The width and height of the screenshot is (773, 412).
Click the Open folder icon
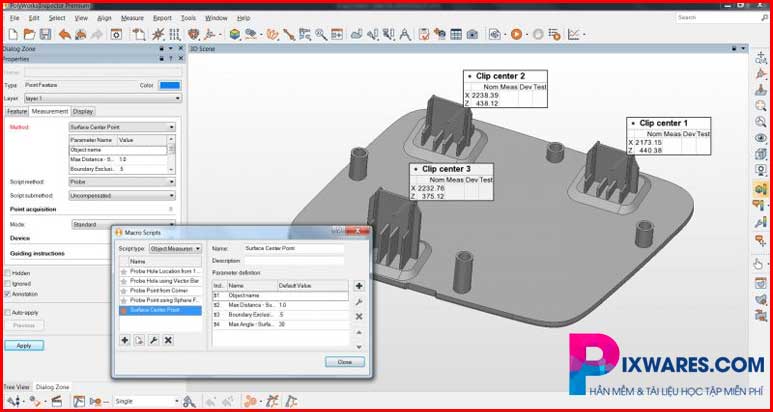coord(30,34)
